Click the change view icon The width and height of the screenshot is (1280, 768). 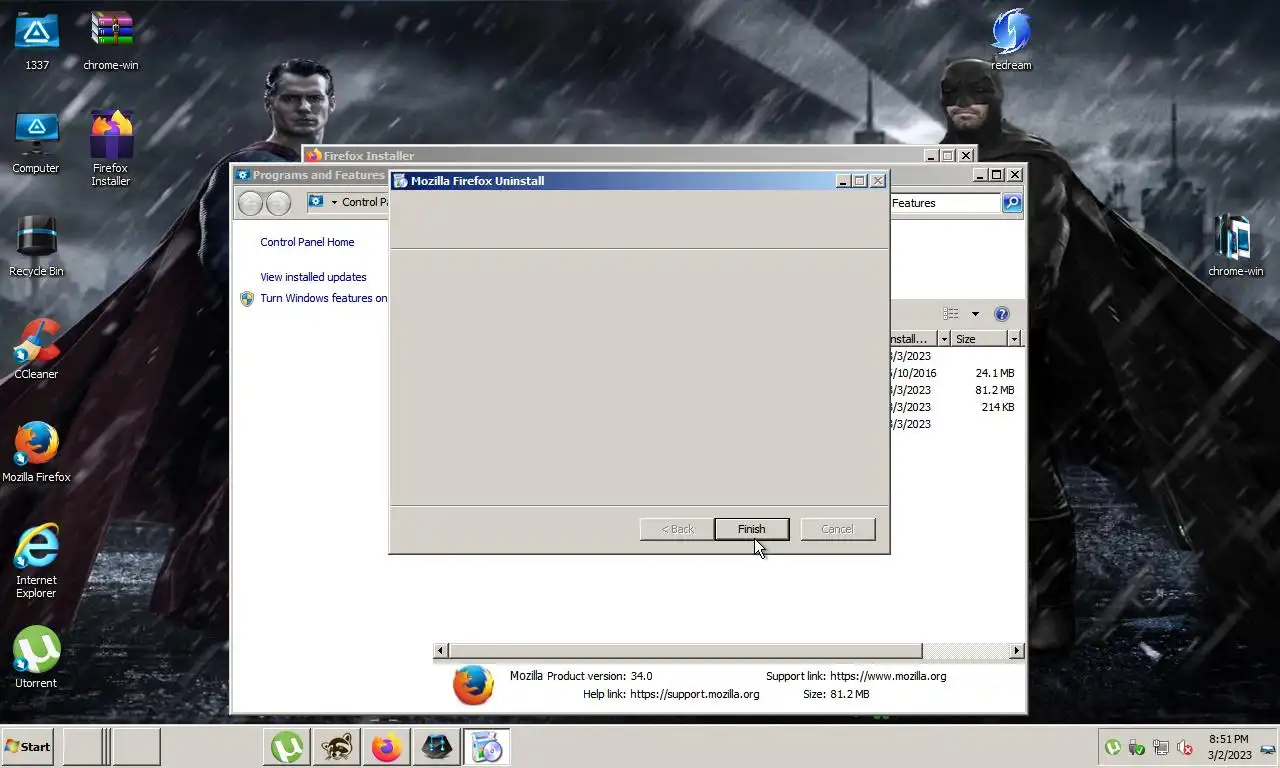pyautogui.click(x=951, y=314)
